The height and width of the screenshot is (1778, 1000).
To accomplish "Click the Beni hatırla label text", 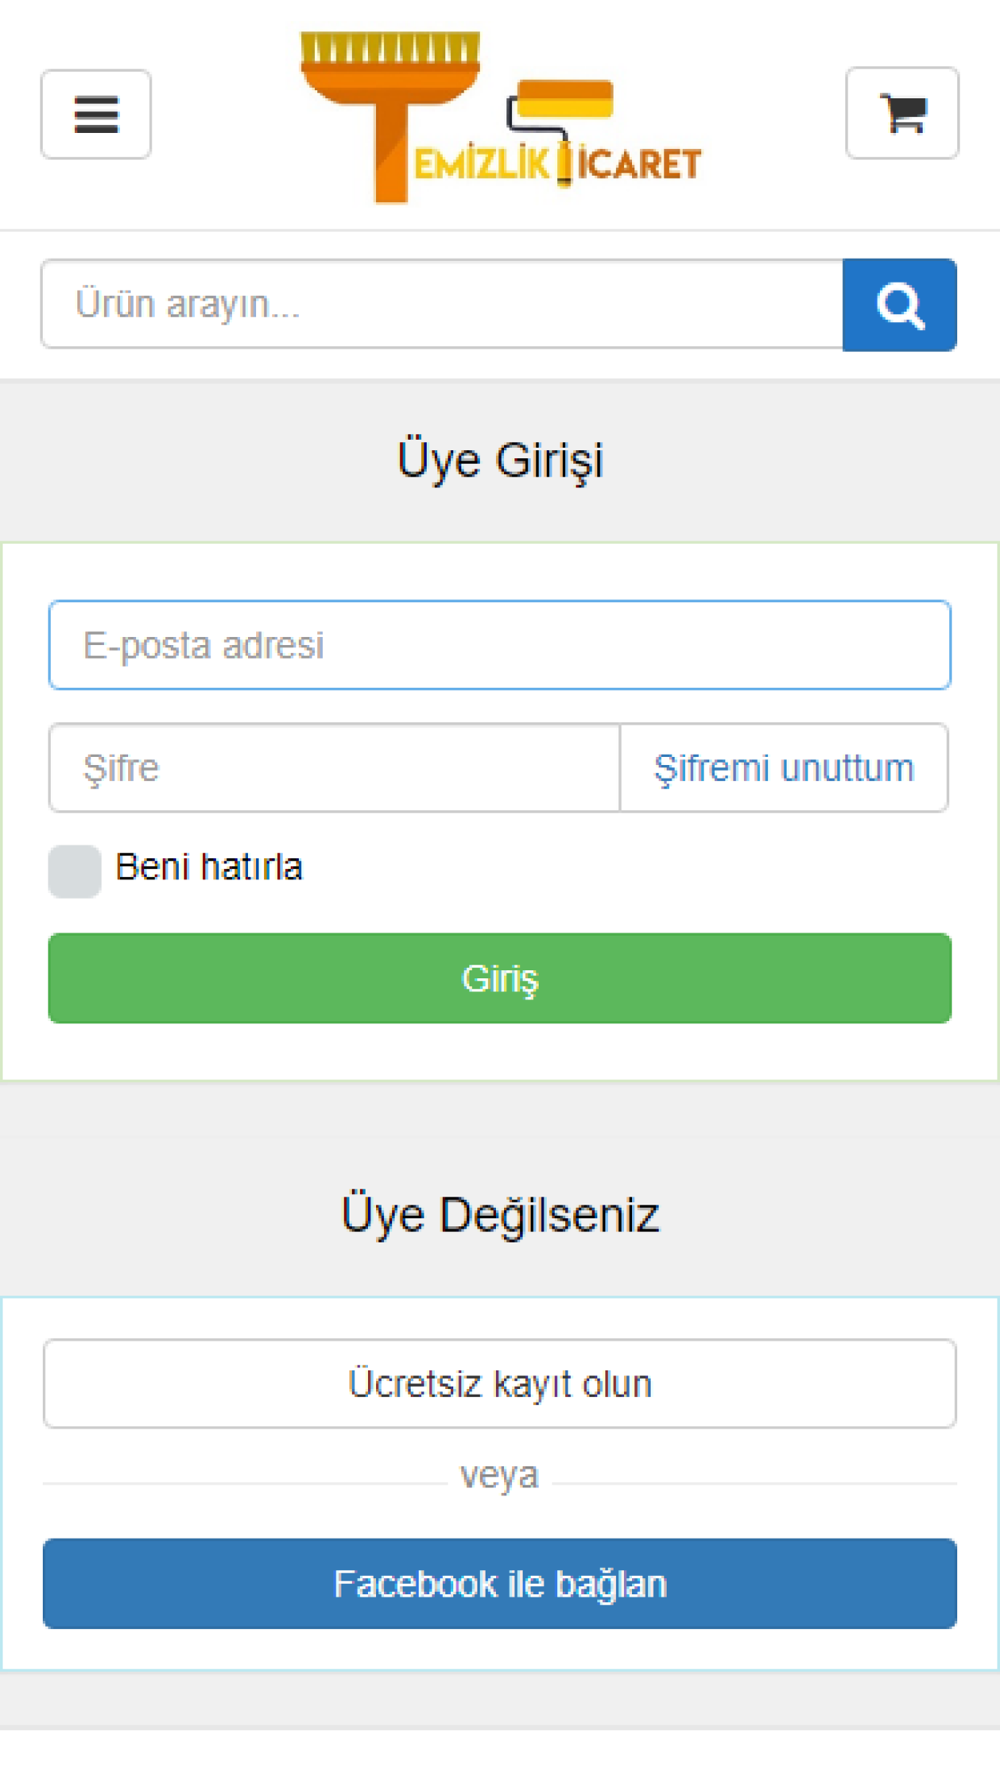I will coord(209,867).
